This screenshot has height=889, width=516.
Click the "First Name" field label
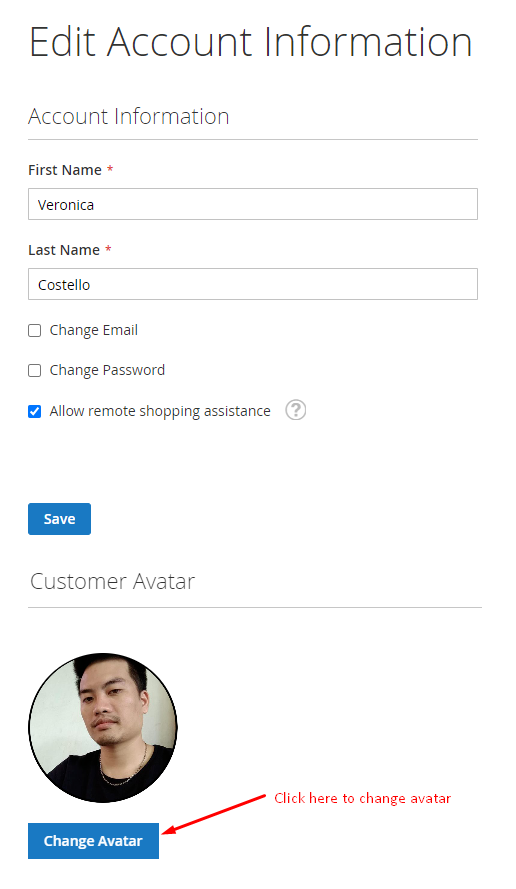[x=65, y=170]
